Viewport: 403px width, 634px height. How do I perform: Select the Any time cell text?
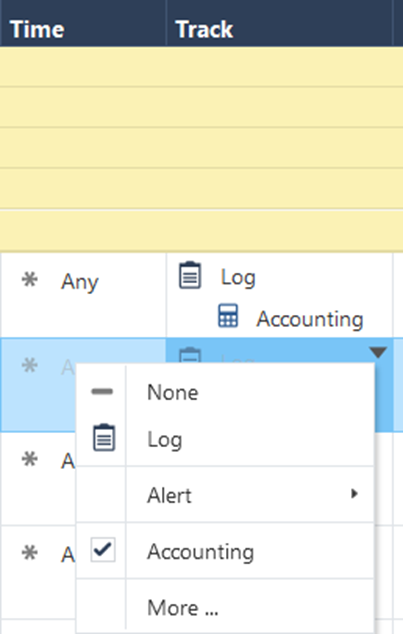[80, 281]
